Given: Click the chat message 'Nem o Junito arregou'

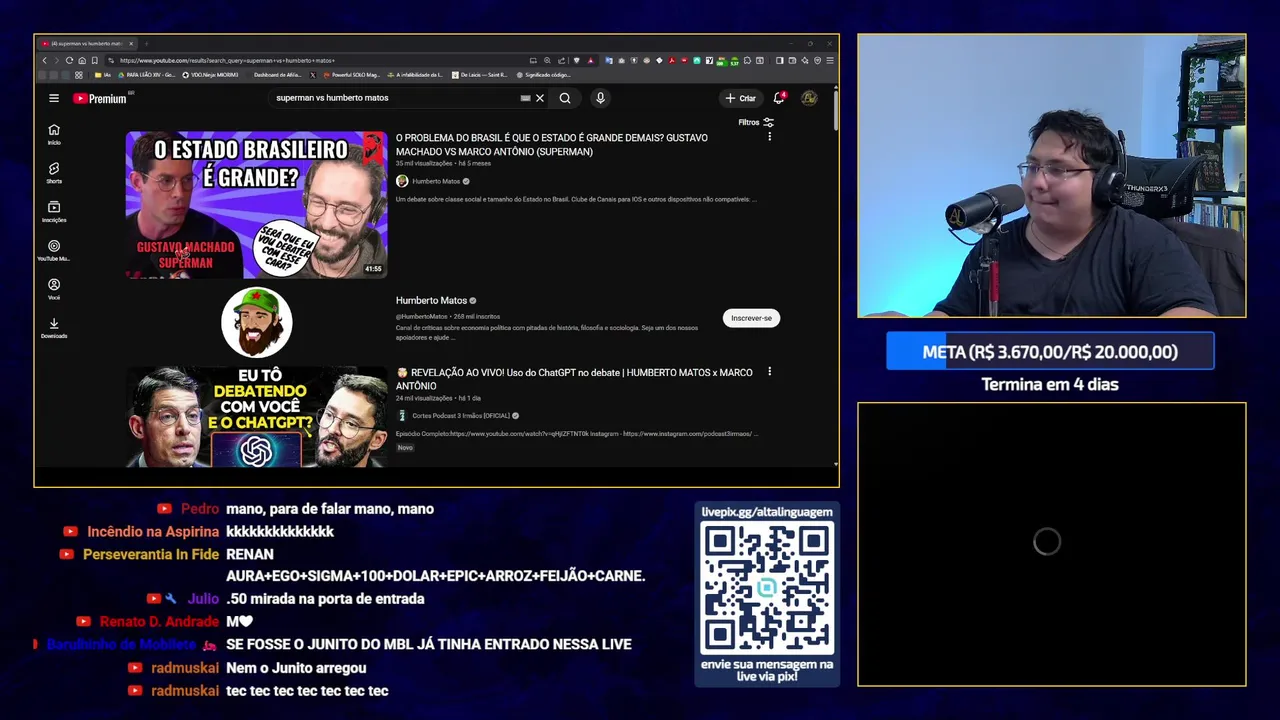Looking at the screenshot, I should click(x=296, y=668).
